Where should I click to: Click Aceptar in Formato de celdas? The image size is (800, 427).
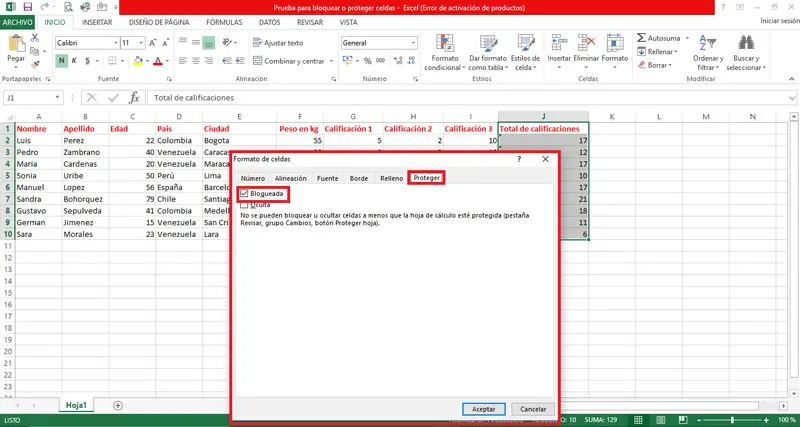pyautogui.click(x=484, y=409)
